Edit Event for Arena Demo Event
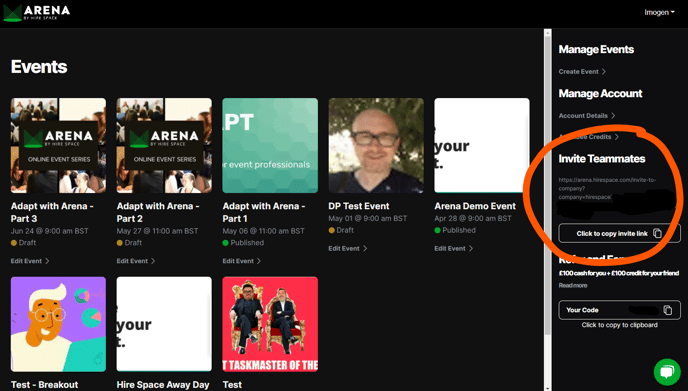Screen dimensions: 688x391 point(453,248)
